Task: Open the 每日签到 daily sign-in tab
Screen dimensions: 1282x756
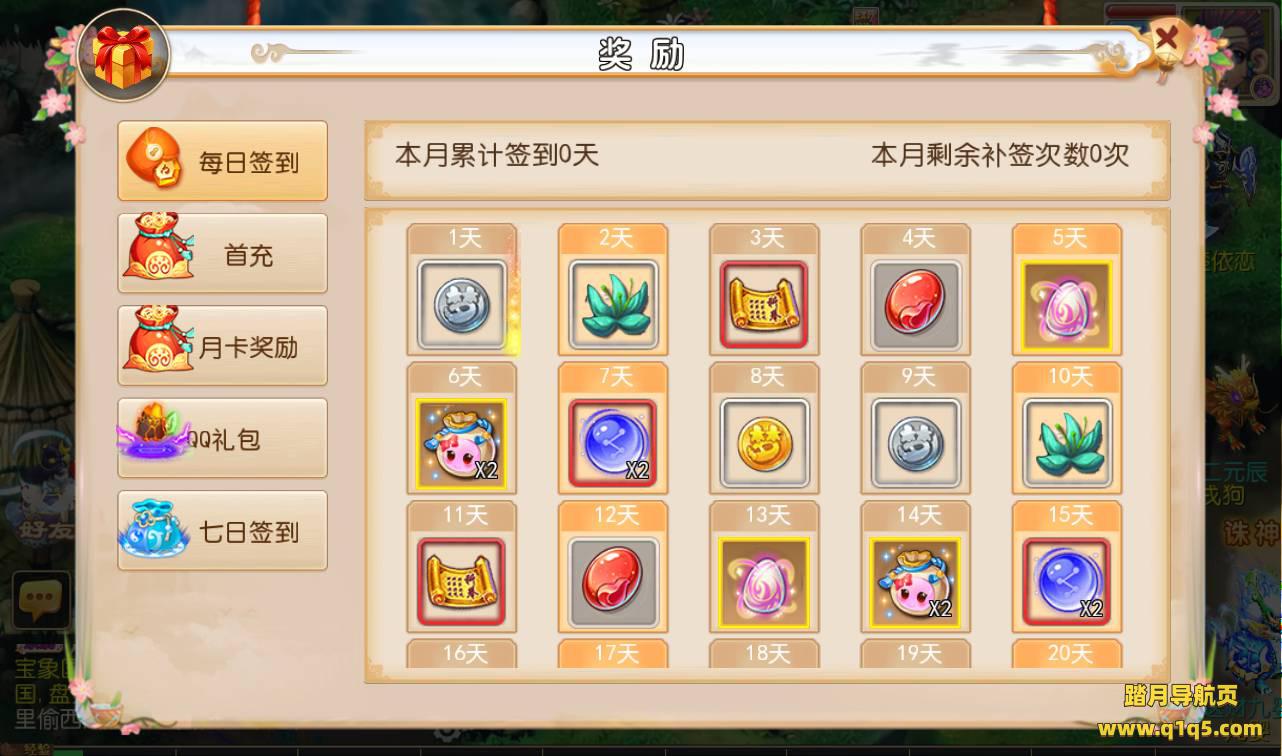Action: pos(223,161)
